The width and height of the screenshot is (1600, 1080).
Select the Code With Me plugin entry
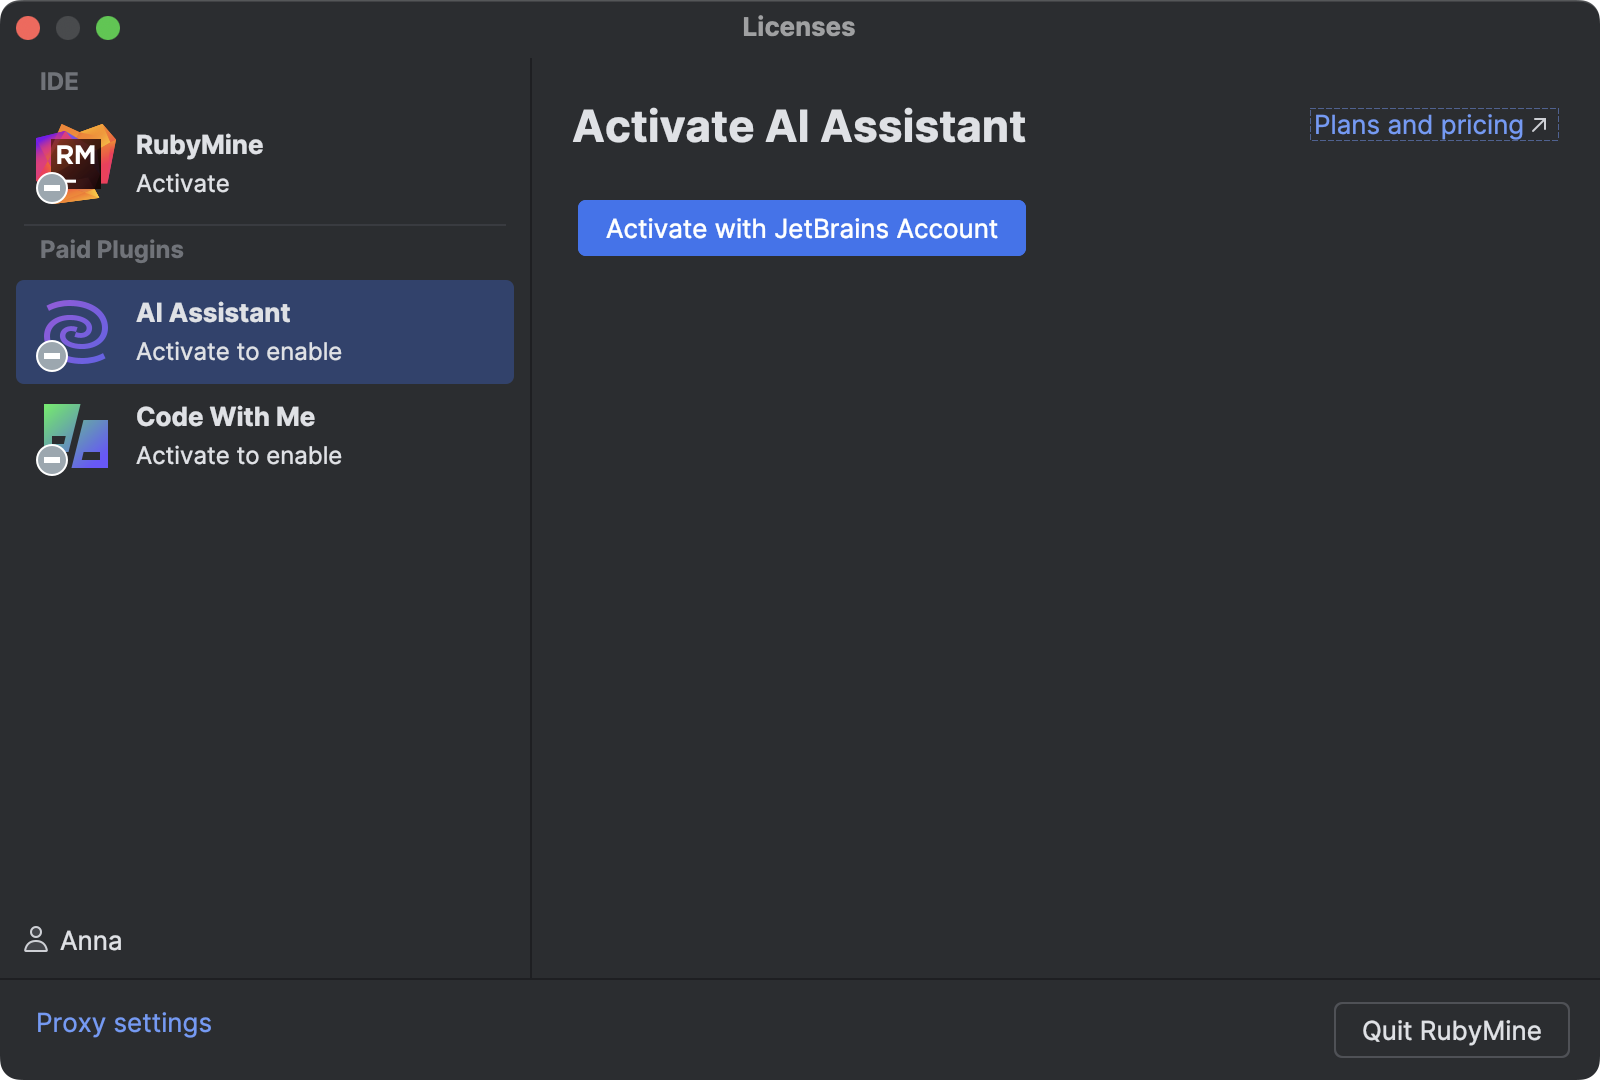[x=265, y=436]
